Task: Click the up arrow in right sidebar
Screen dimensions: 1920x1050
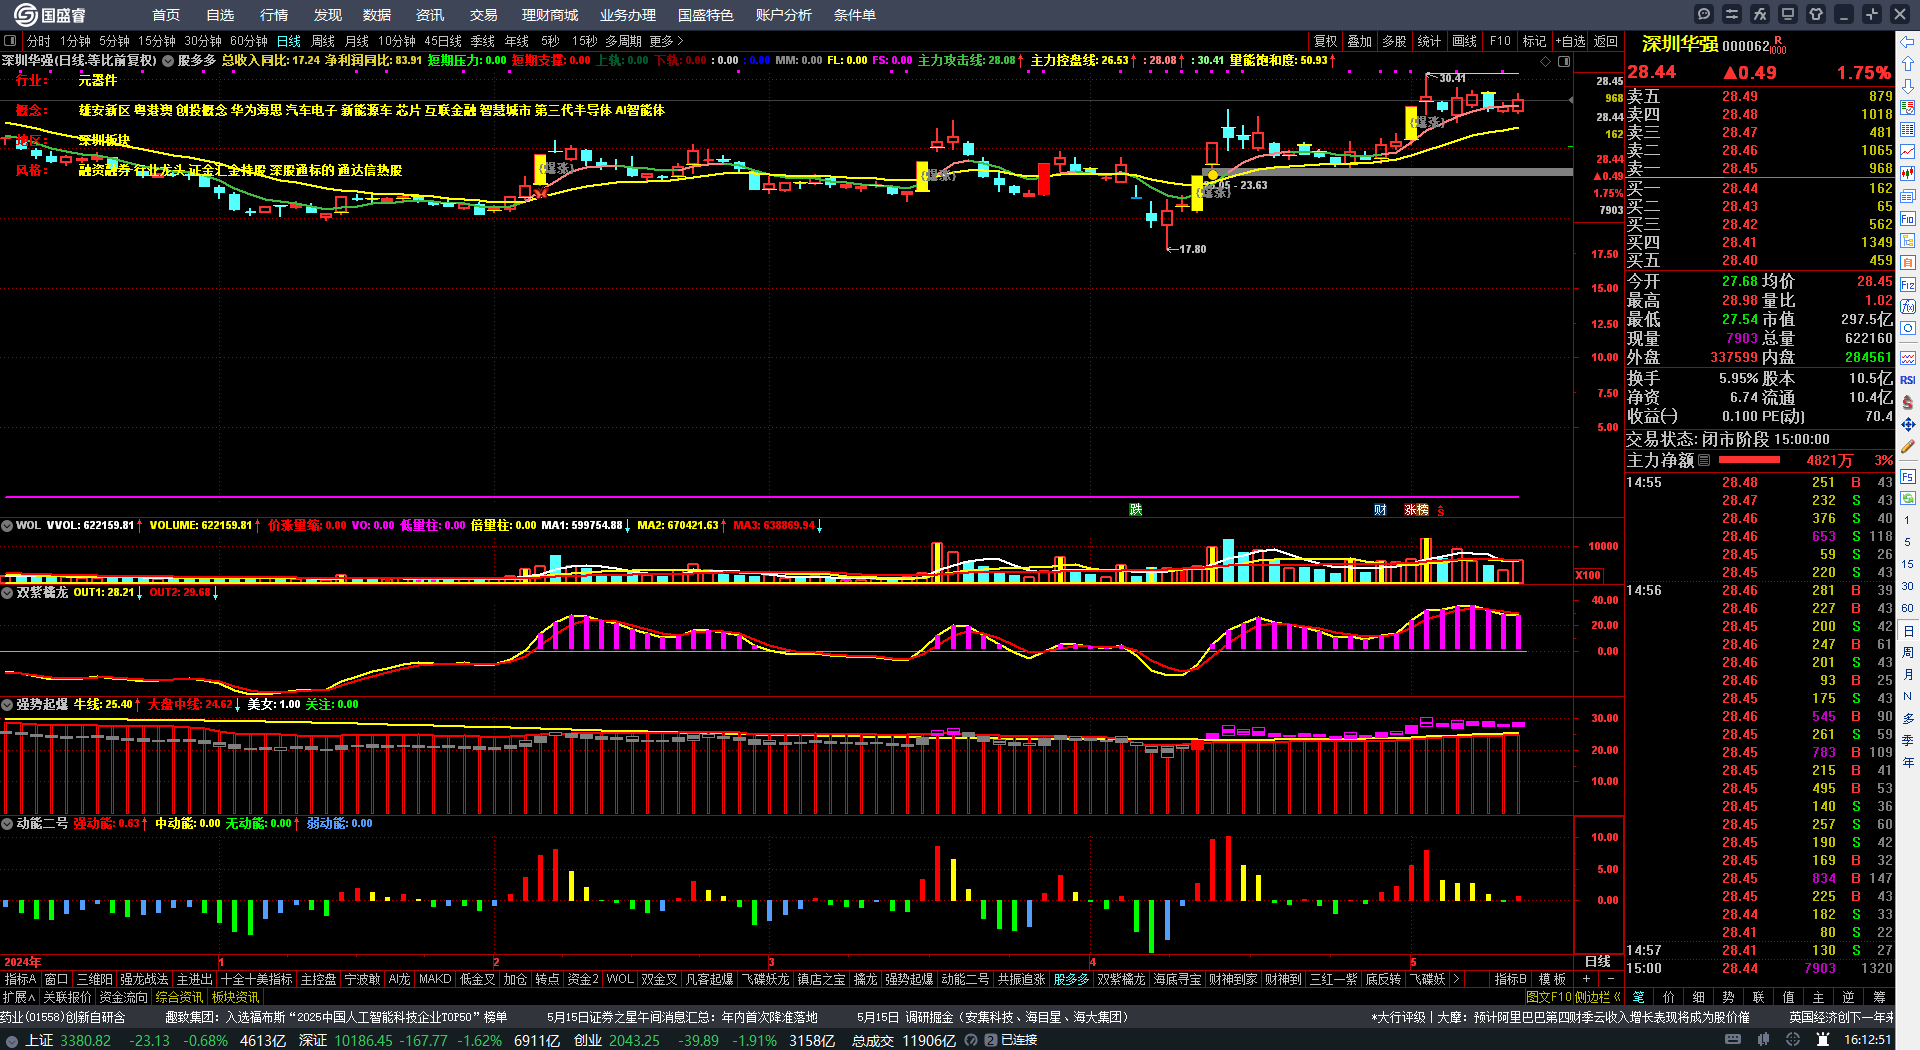Action: (x=1908, y=64)
